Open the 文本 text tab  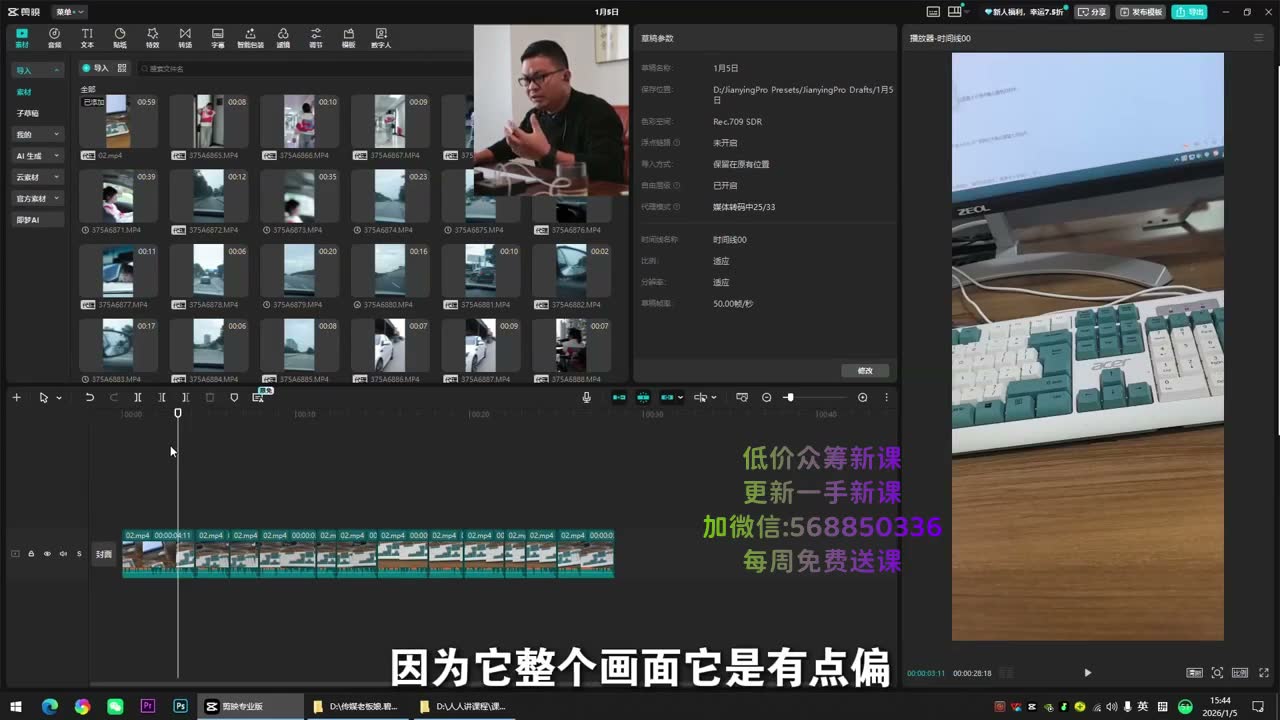tap(87, 38)
